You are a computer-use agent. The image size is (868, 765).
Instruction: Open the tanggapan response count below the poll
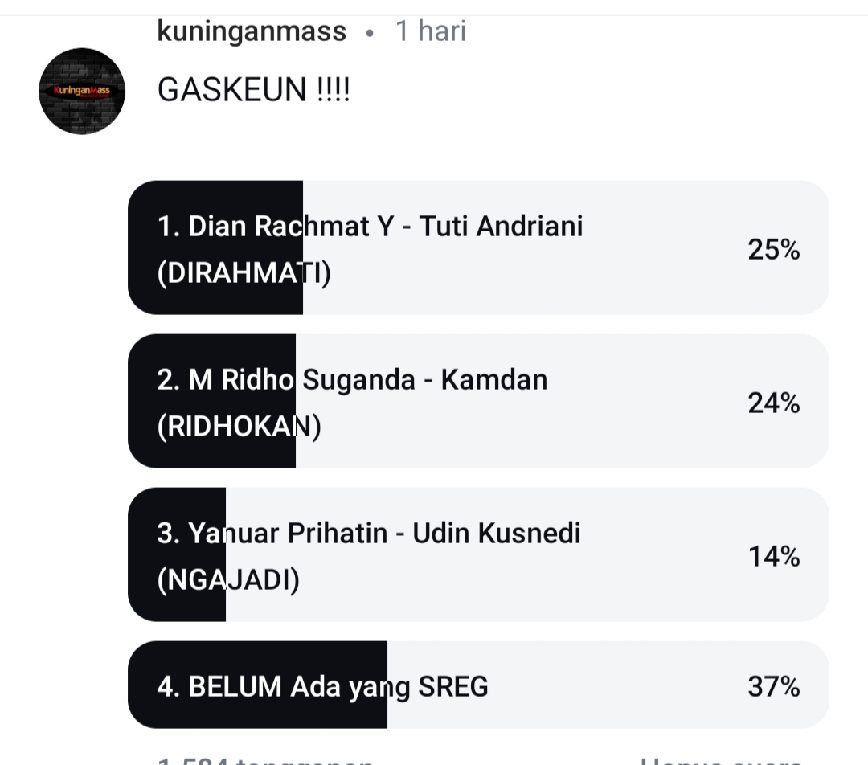click(x=266, y=760)
